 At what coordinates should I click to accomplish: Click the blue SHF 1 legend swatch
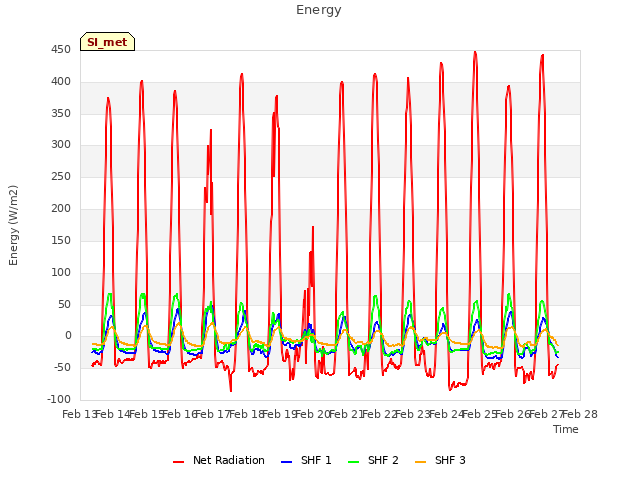tap(287, 462)
